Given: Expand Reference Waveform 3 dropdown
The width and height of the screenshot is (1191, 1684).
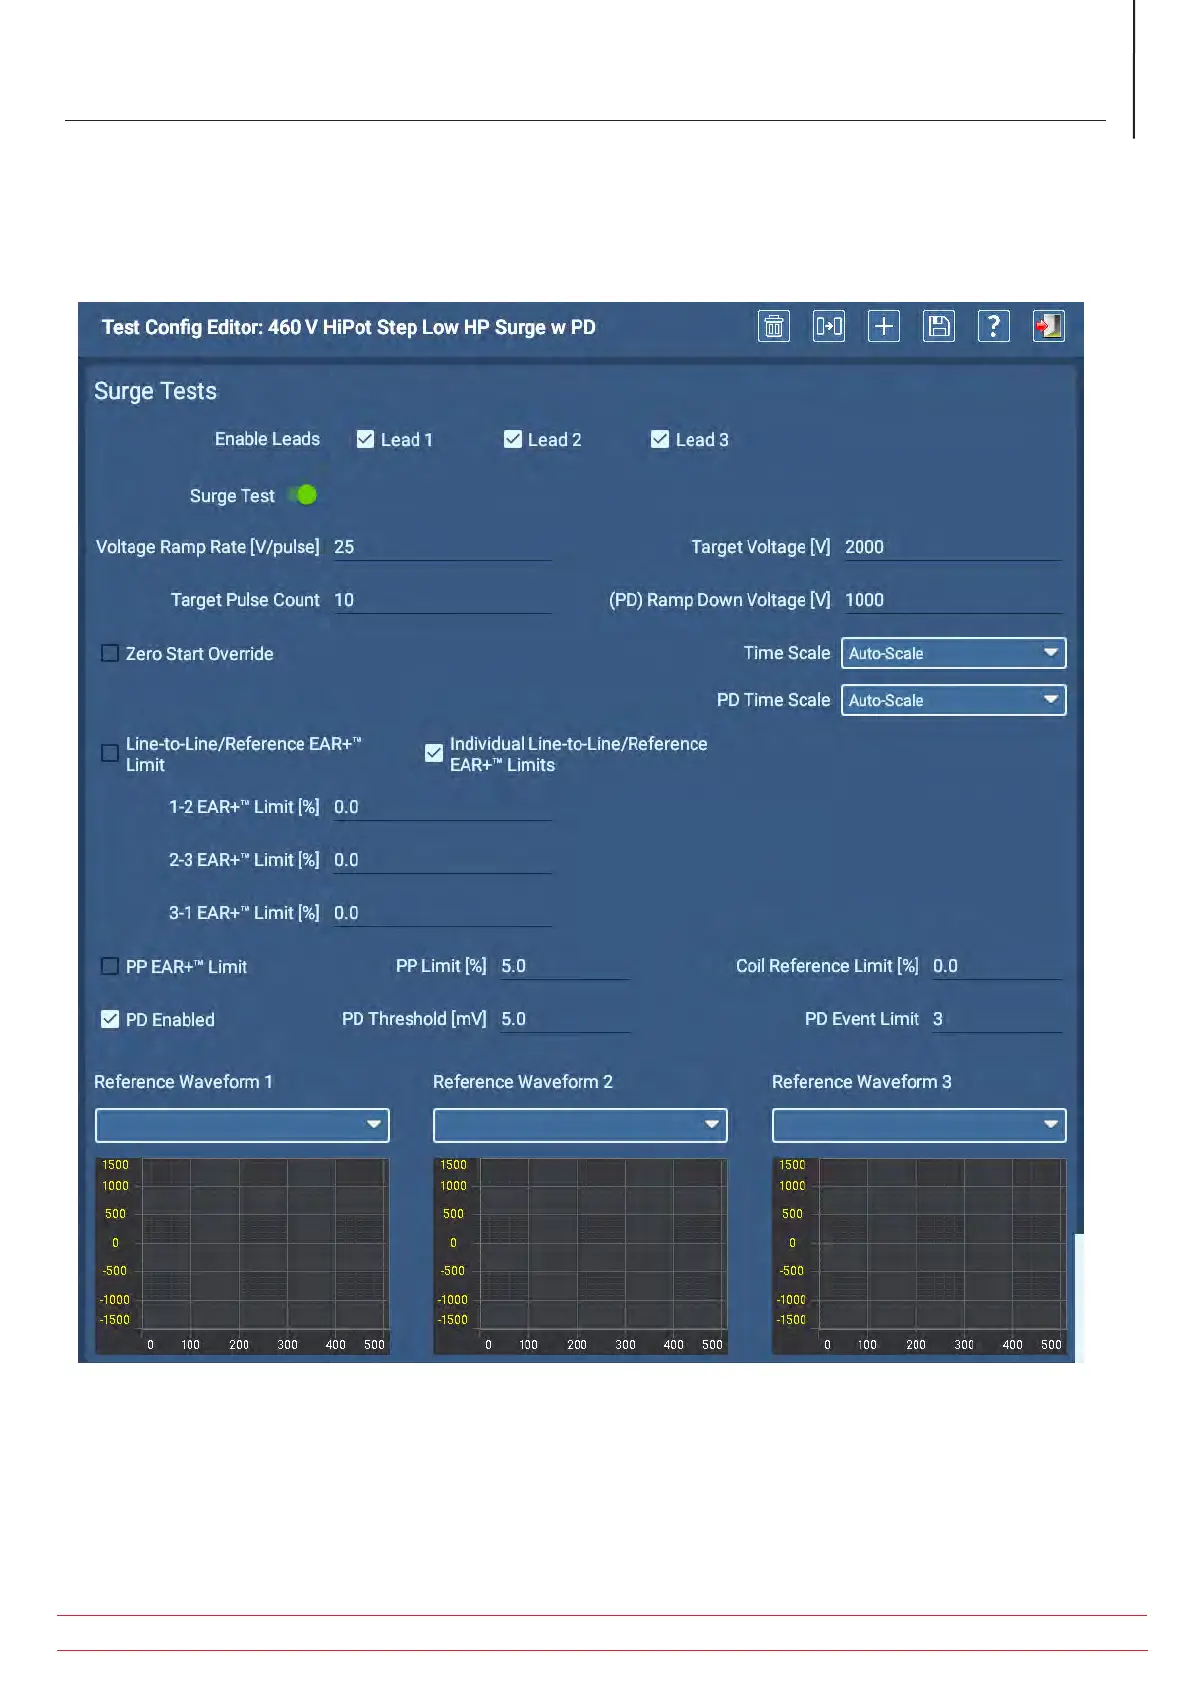Looking at the screenshot, I should coord(919,1125).
